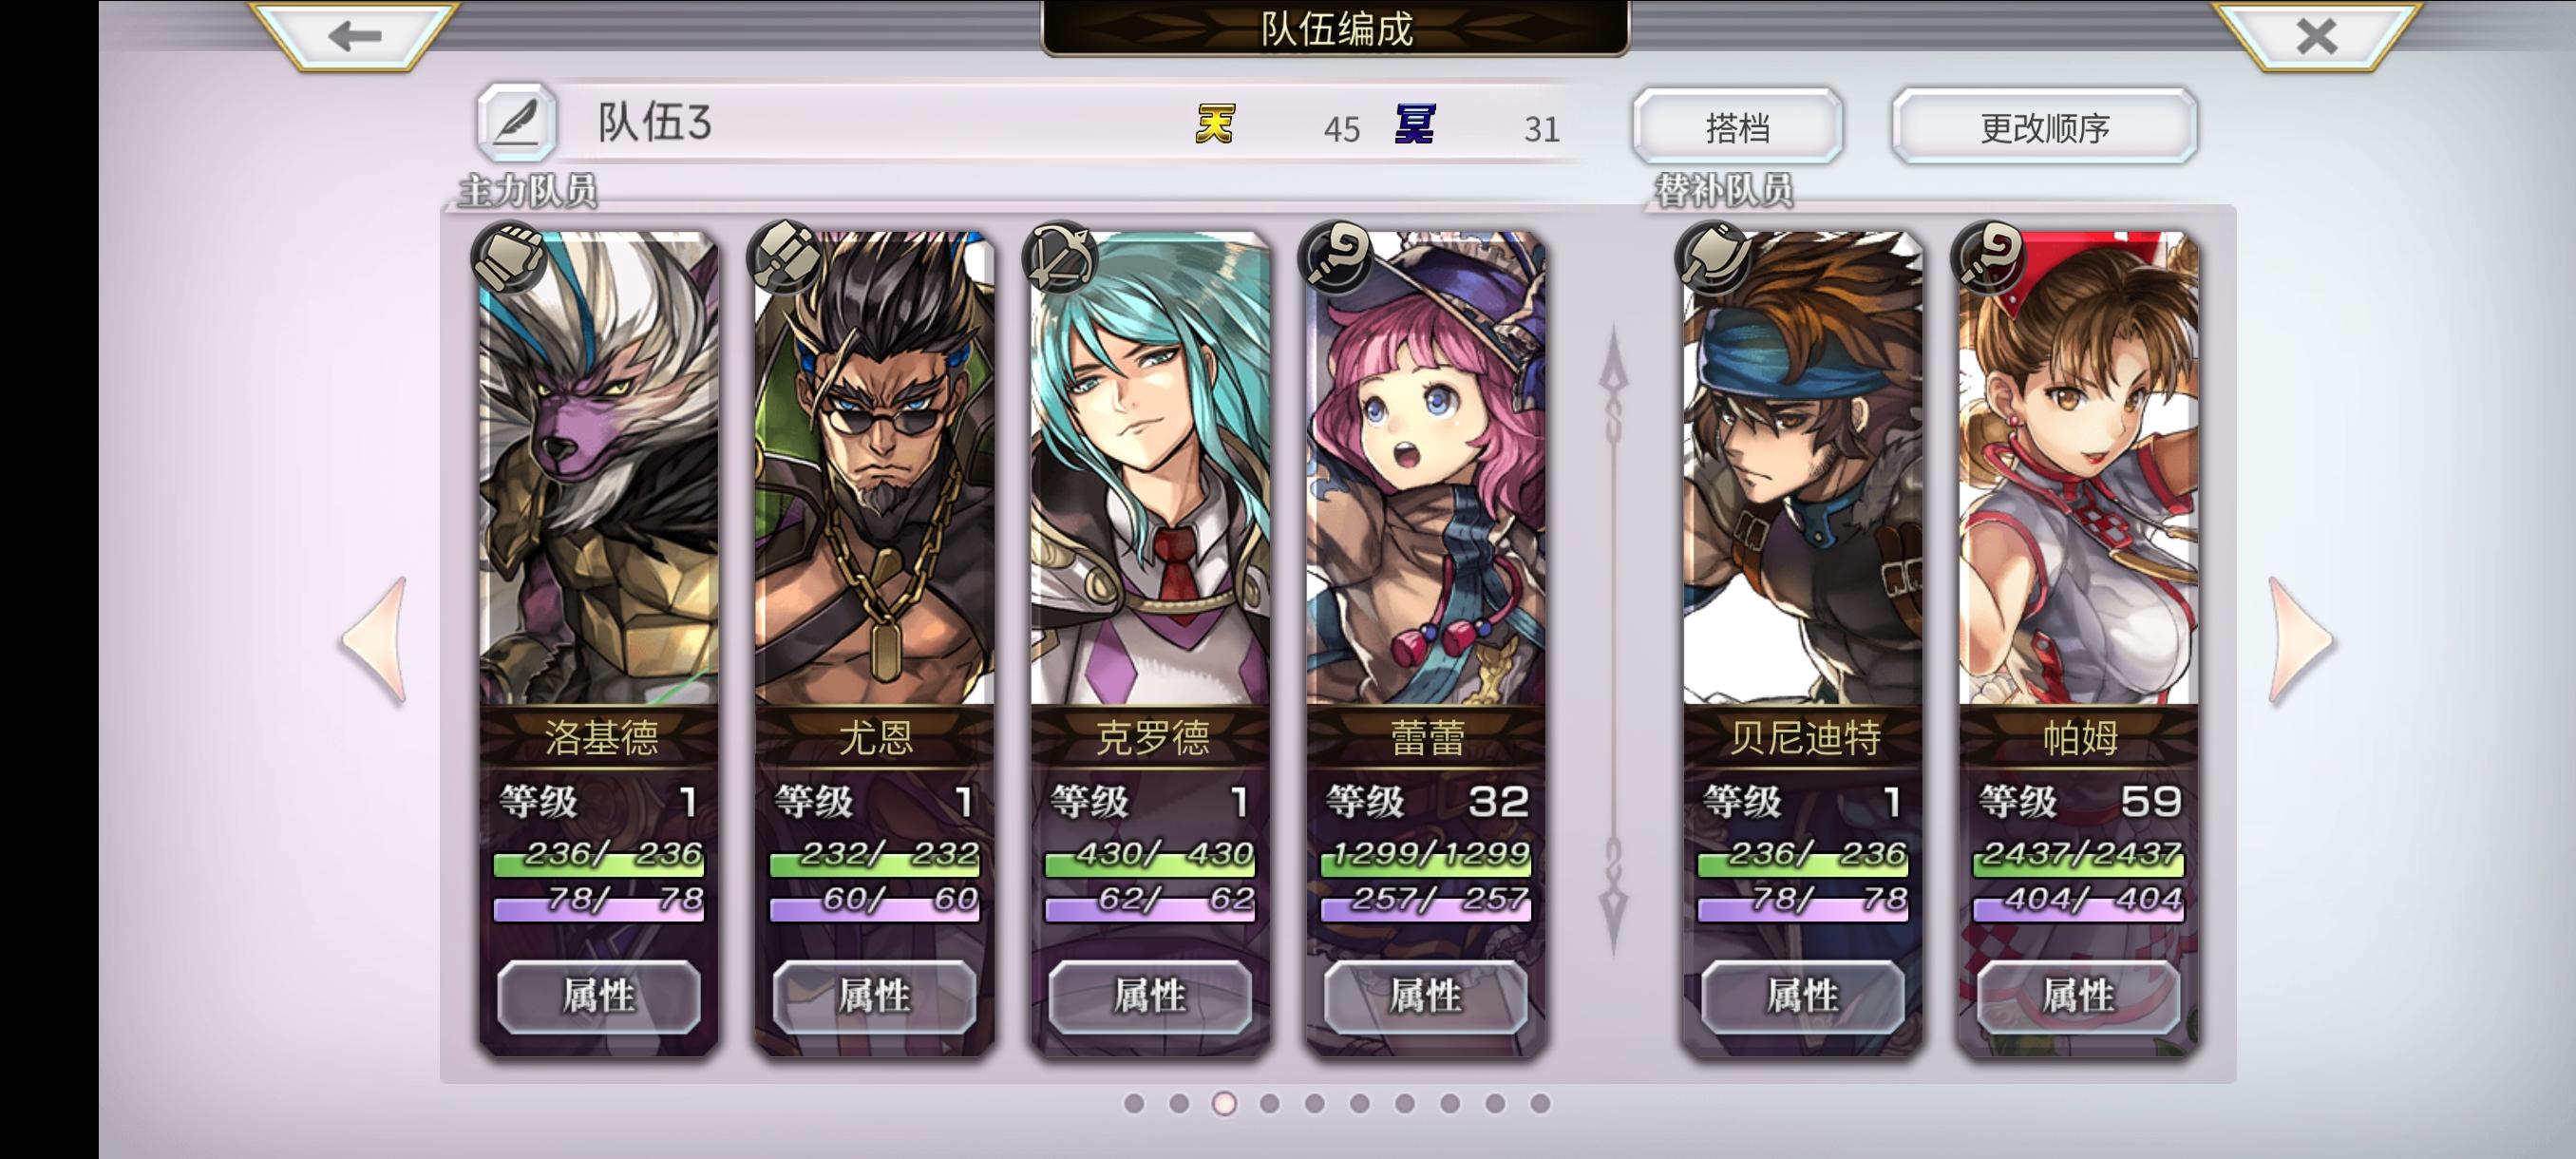Click the staff weapon icon on 帕姆 card
This screenshot has width=2576, height=1159.
(x=1989, y=255)
